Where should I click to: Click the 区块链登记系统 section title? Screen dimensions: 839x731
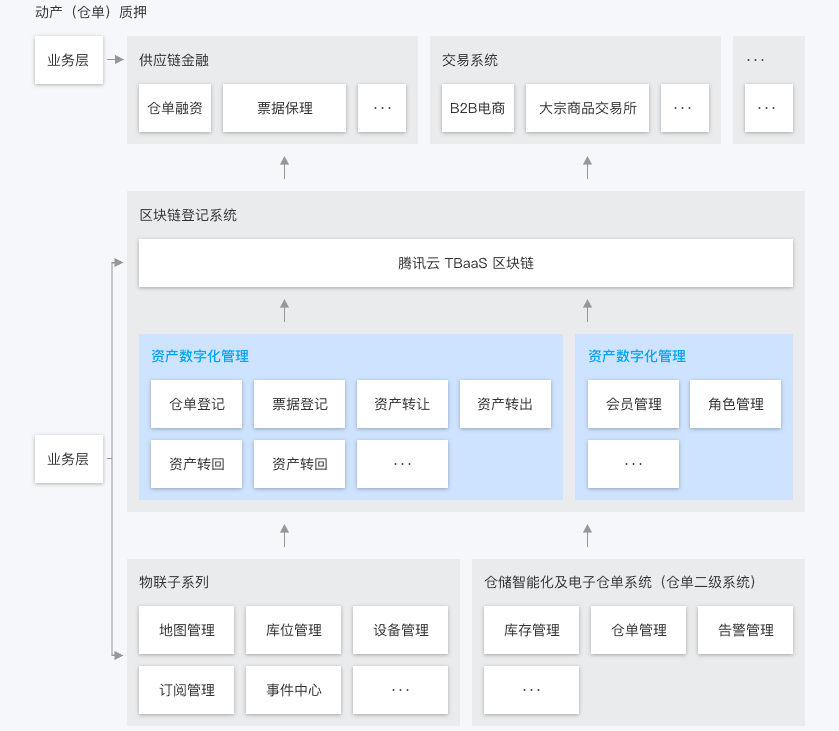tap(188, 215)
